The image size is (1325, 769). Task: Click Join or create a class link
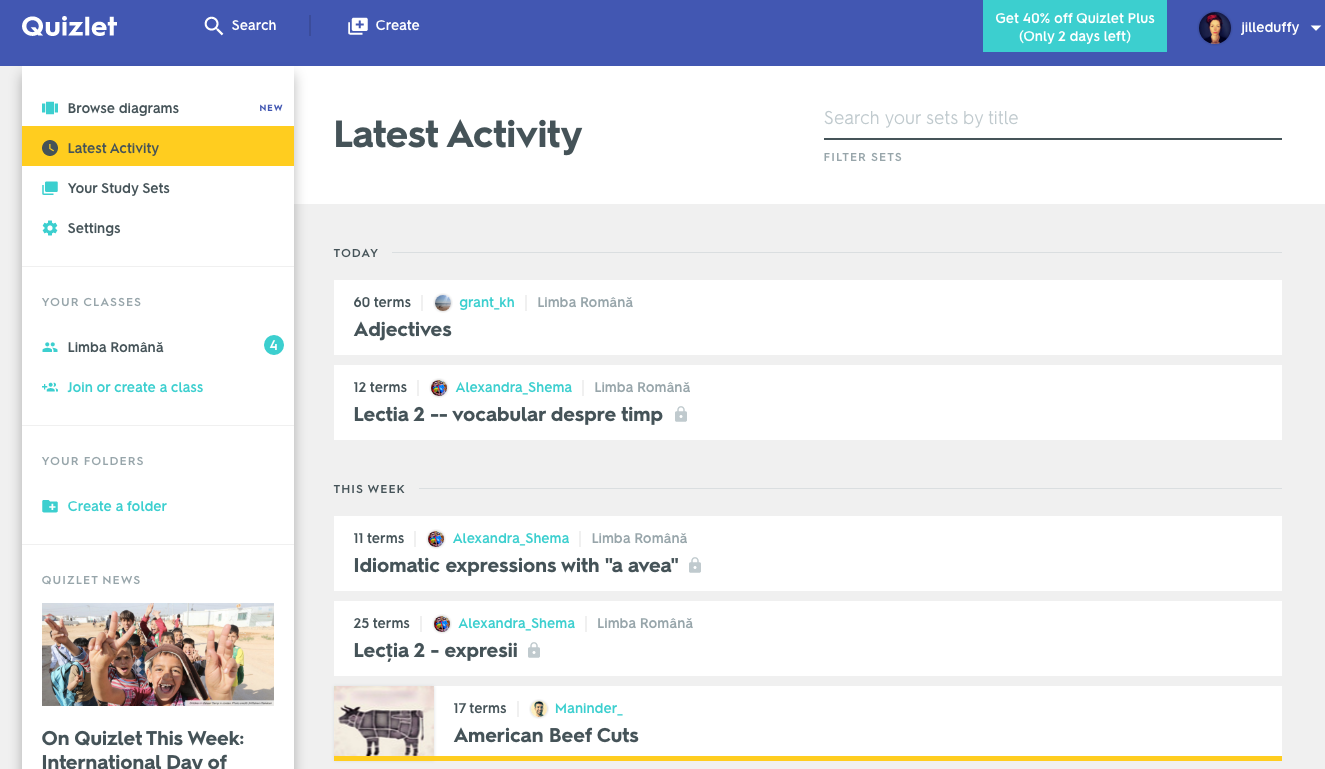pos(135,387)
